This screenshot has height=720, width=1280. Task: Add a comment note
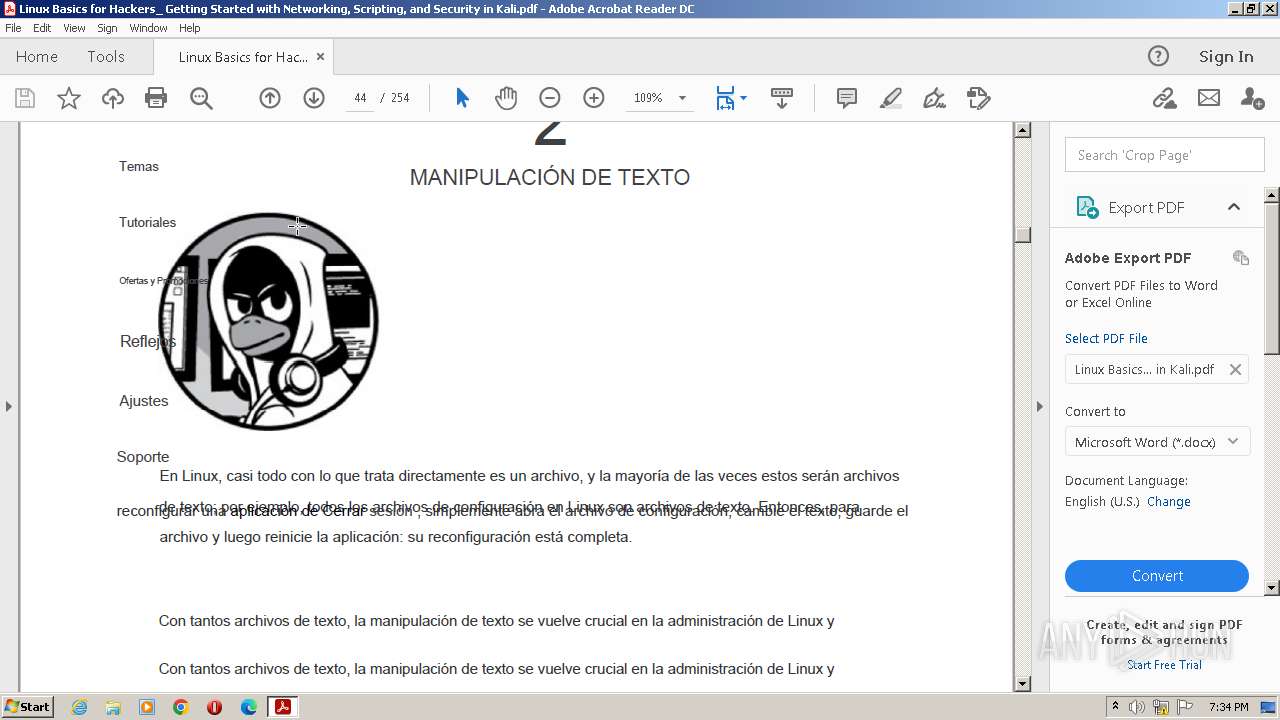coord(847,98)
